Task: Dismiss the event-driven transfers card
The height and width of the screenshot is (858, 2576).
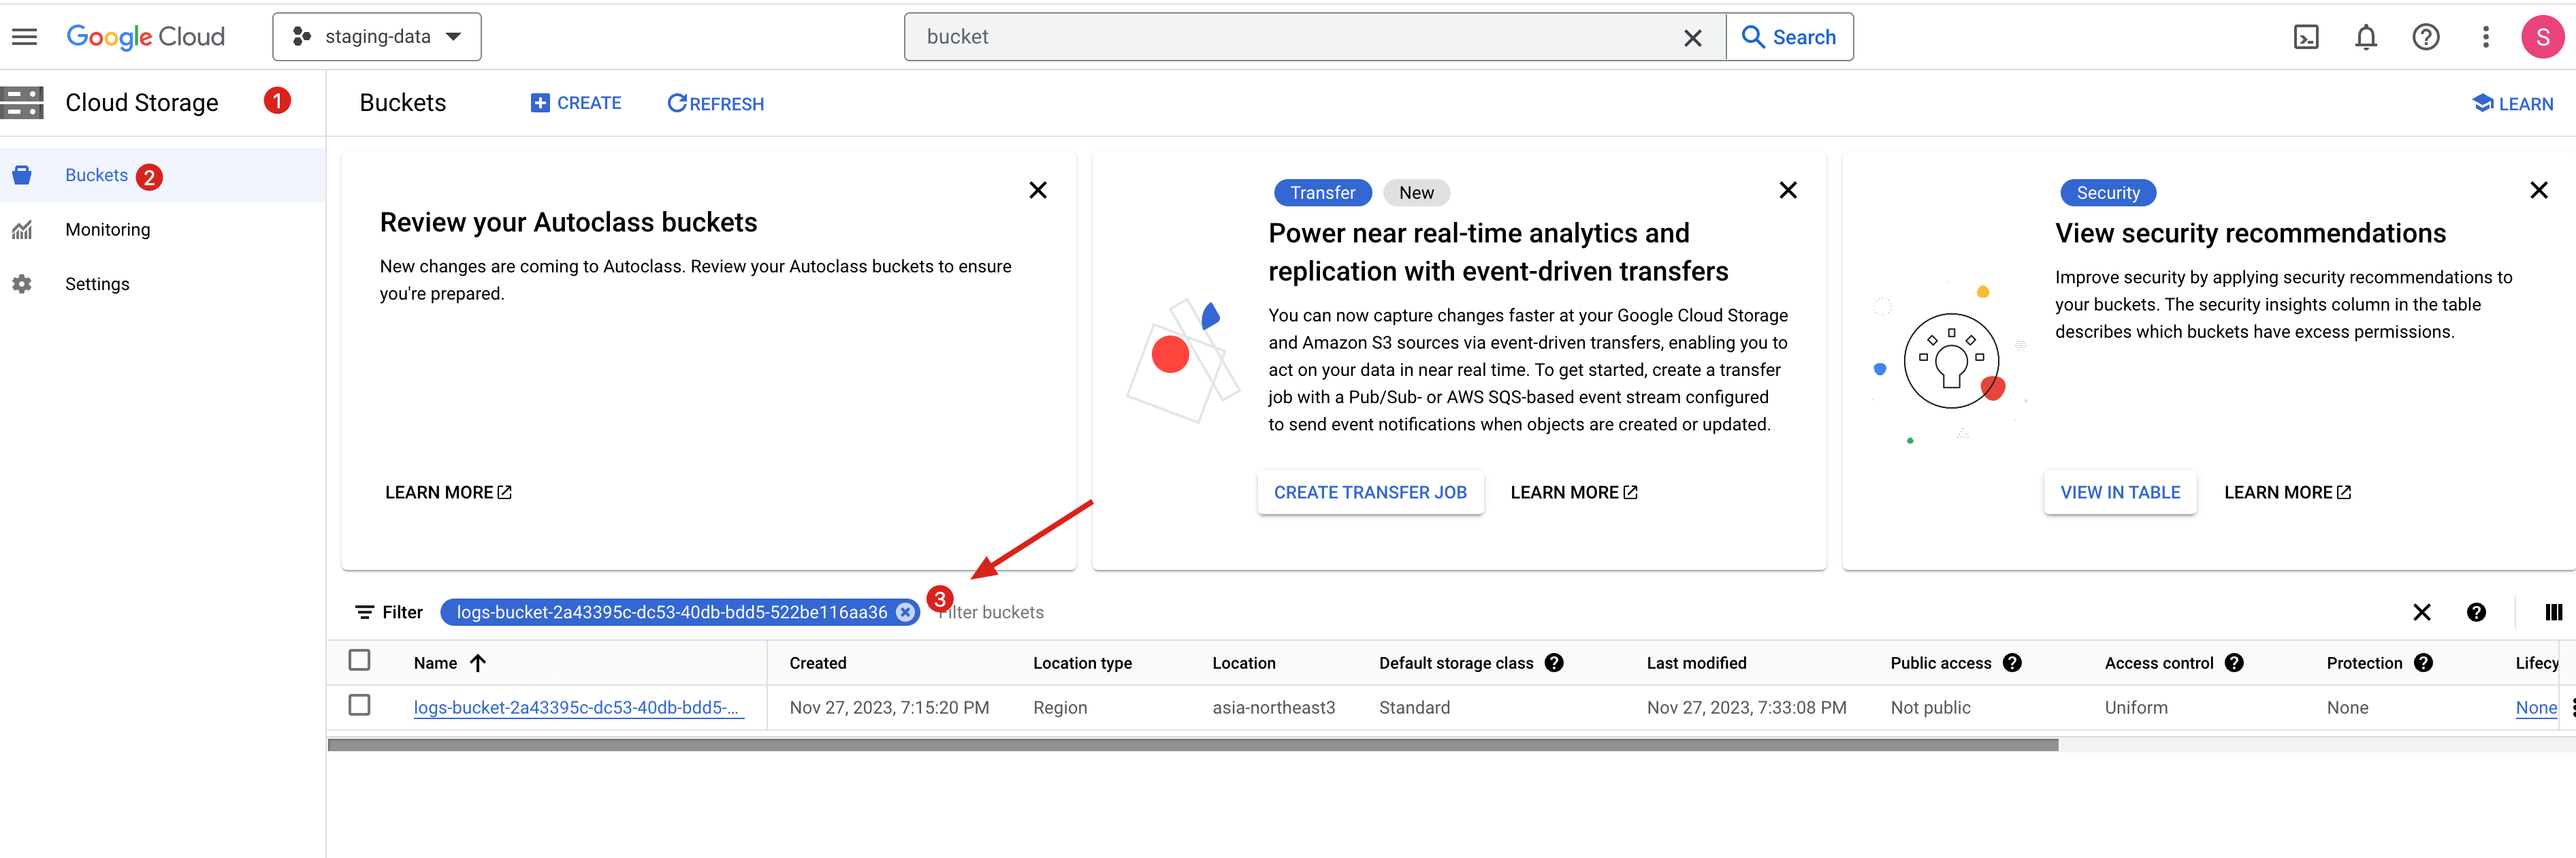Action: pyautogui.click(x=1788, y=190)
